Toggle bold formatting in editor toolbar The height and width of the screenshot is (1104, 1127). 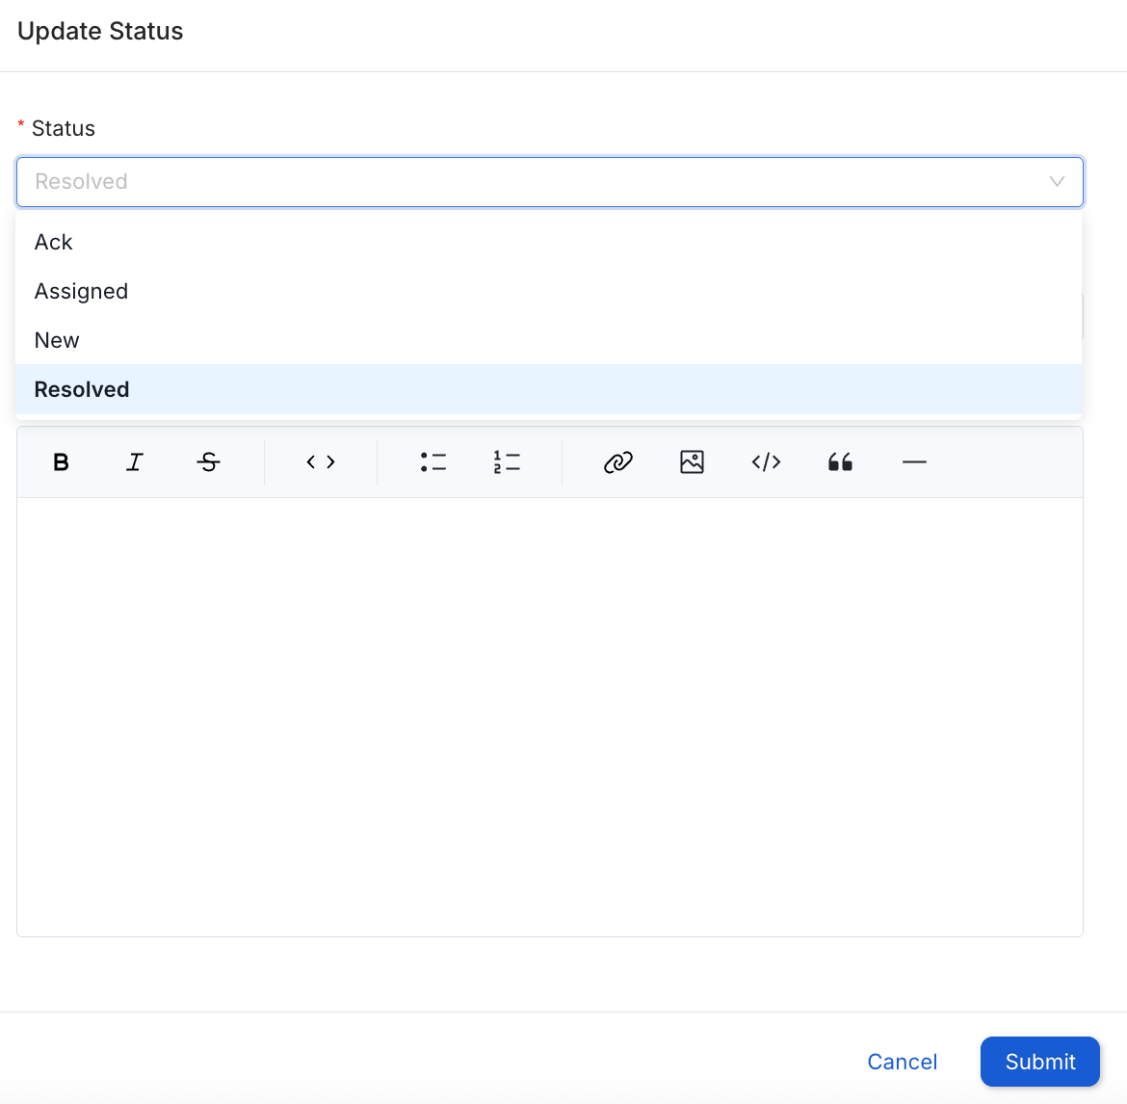coord(61,462)
